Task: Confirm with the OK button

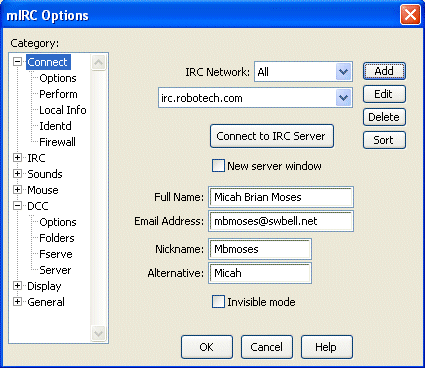Action: [x=207, y=347]
